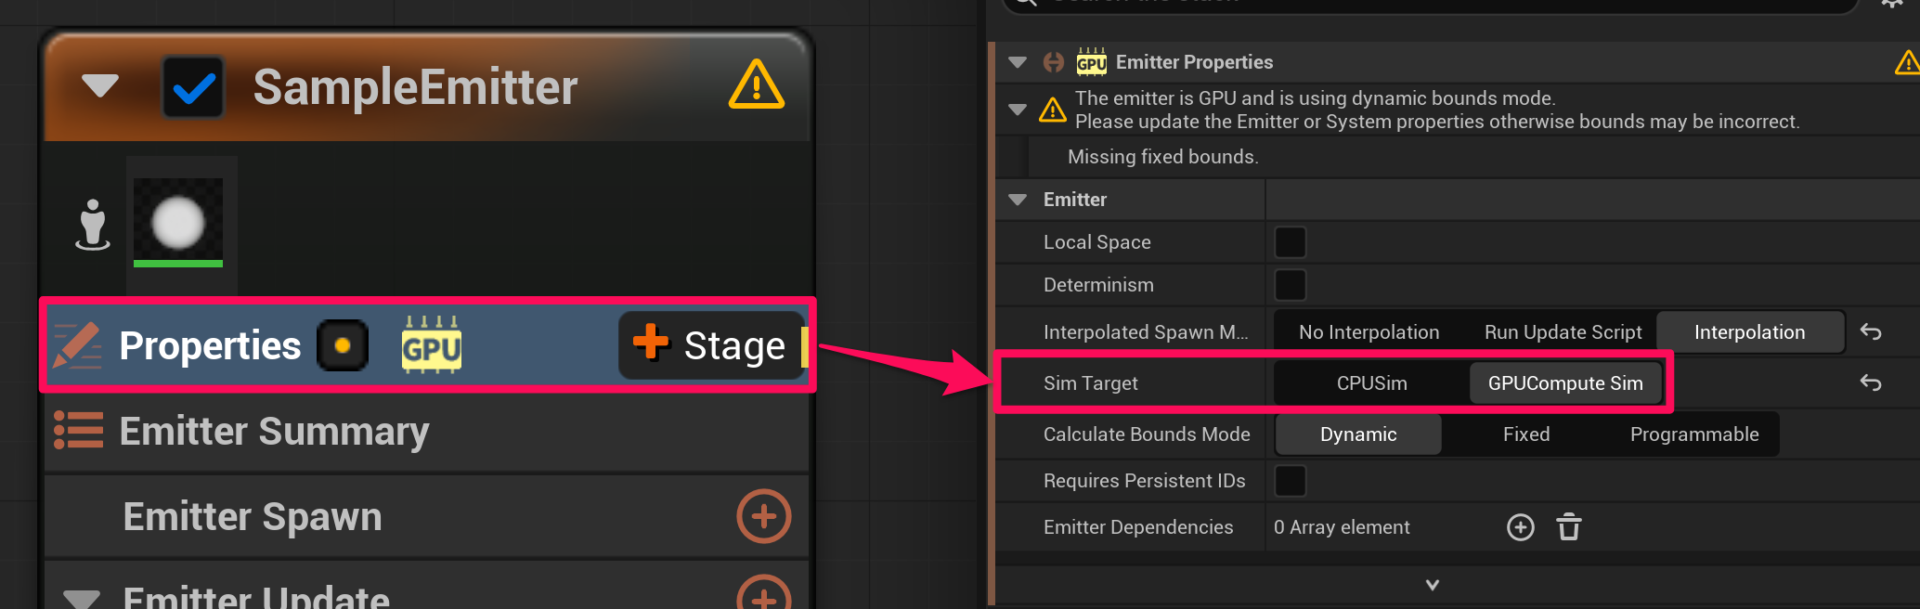Add an Emitter Dependencies array element
This screenshot has width=1920, height=609.
(x=1520, y=527)
